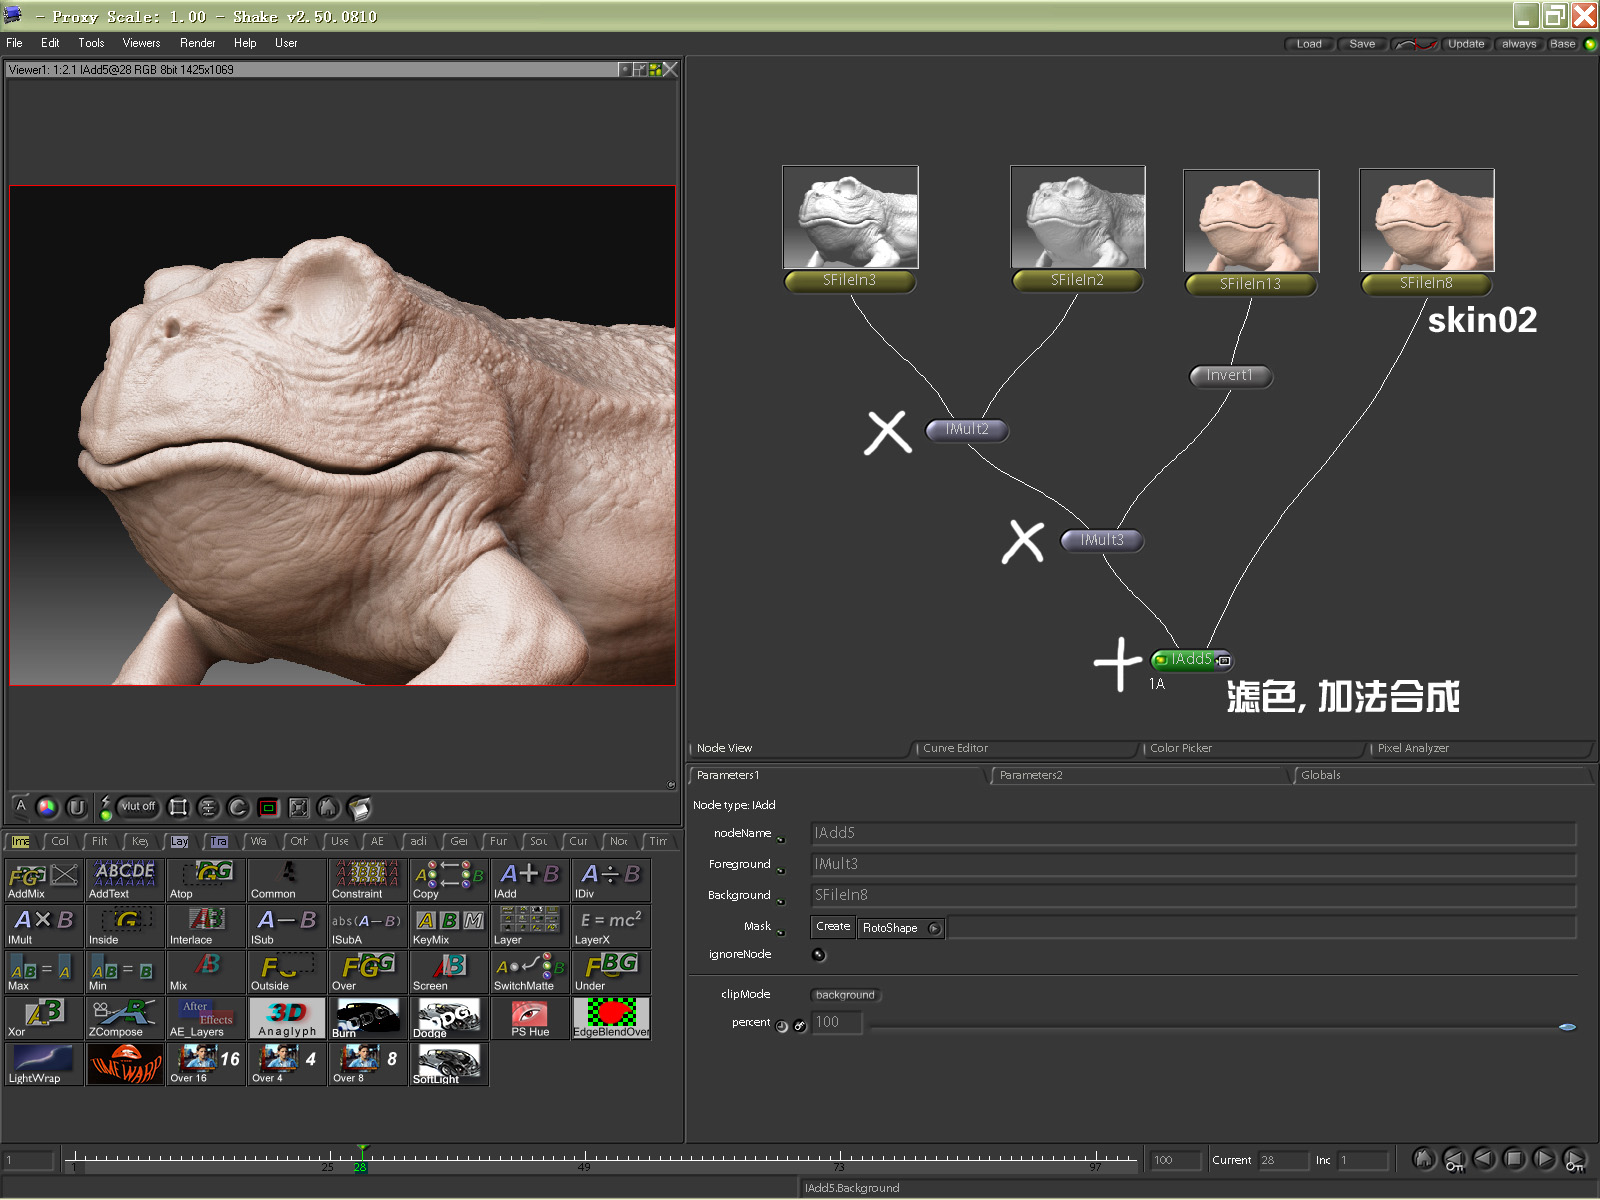
Task: Insert a Screen node
Action: point(449,972)
